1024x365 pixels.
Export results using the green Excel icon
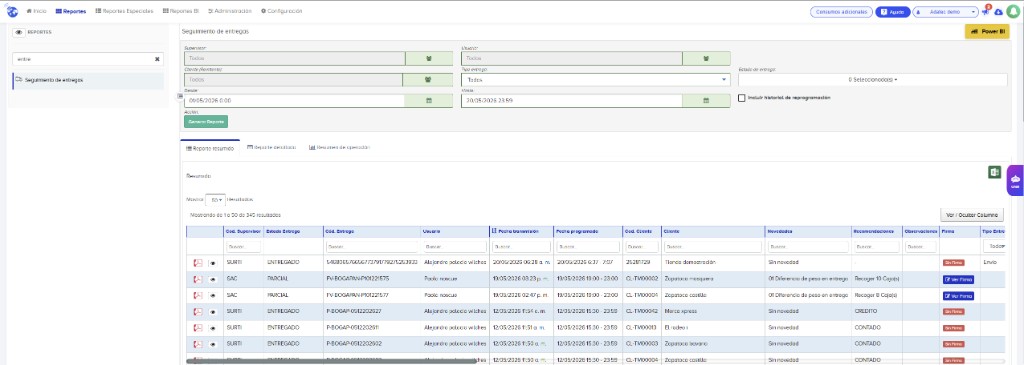[994, 172]
